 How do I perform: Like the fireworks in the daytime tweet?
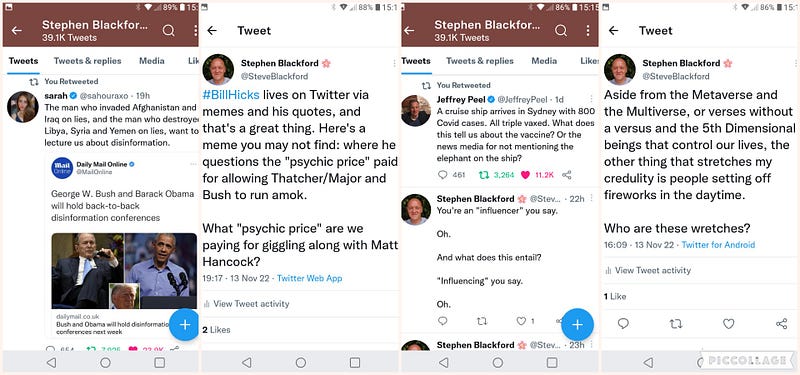[729, 323]
